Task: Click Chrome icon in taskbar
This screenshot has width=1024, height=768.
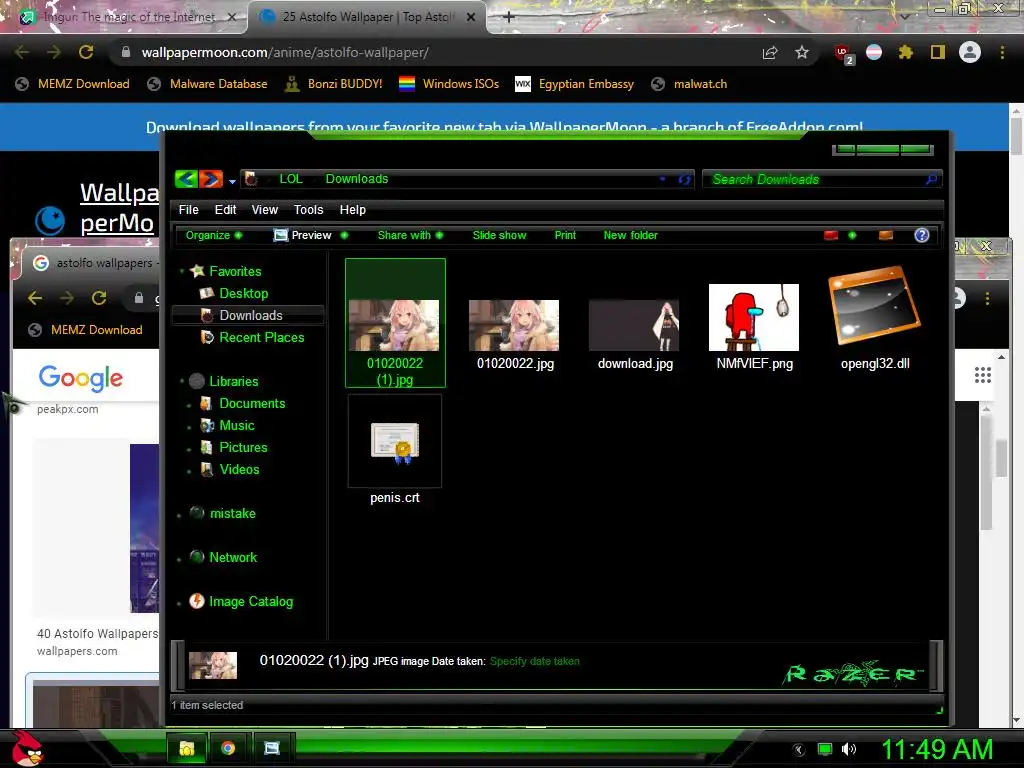Action: pyautogui.click(x=228, y=748)
